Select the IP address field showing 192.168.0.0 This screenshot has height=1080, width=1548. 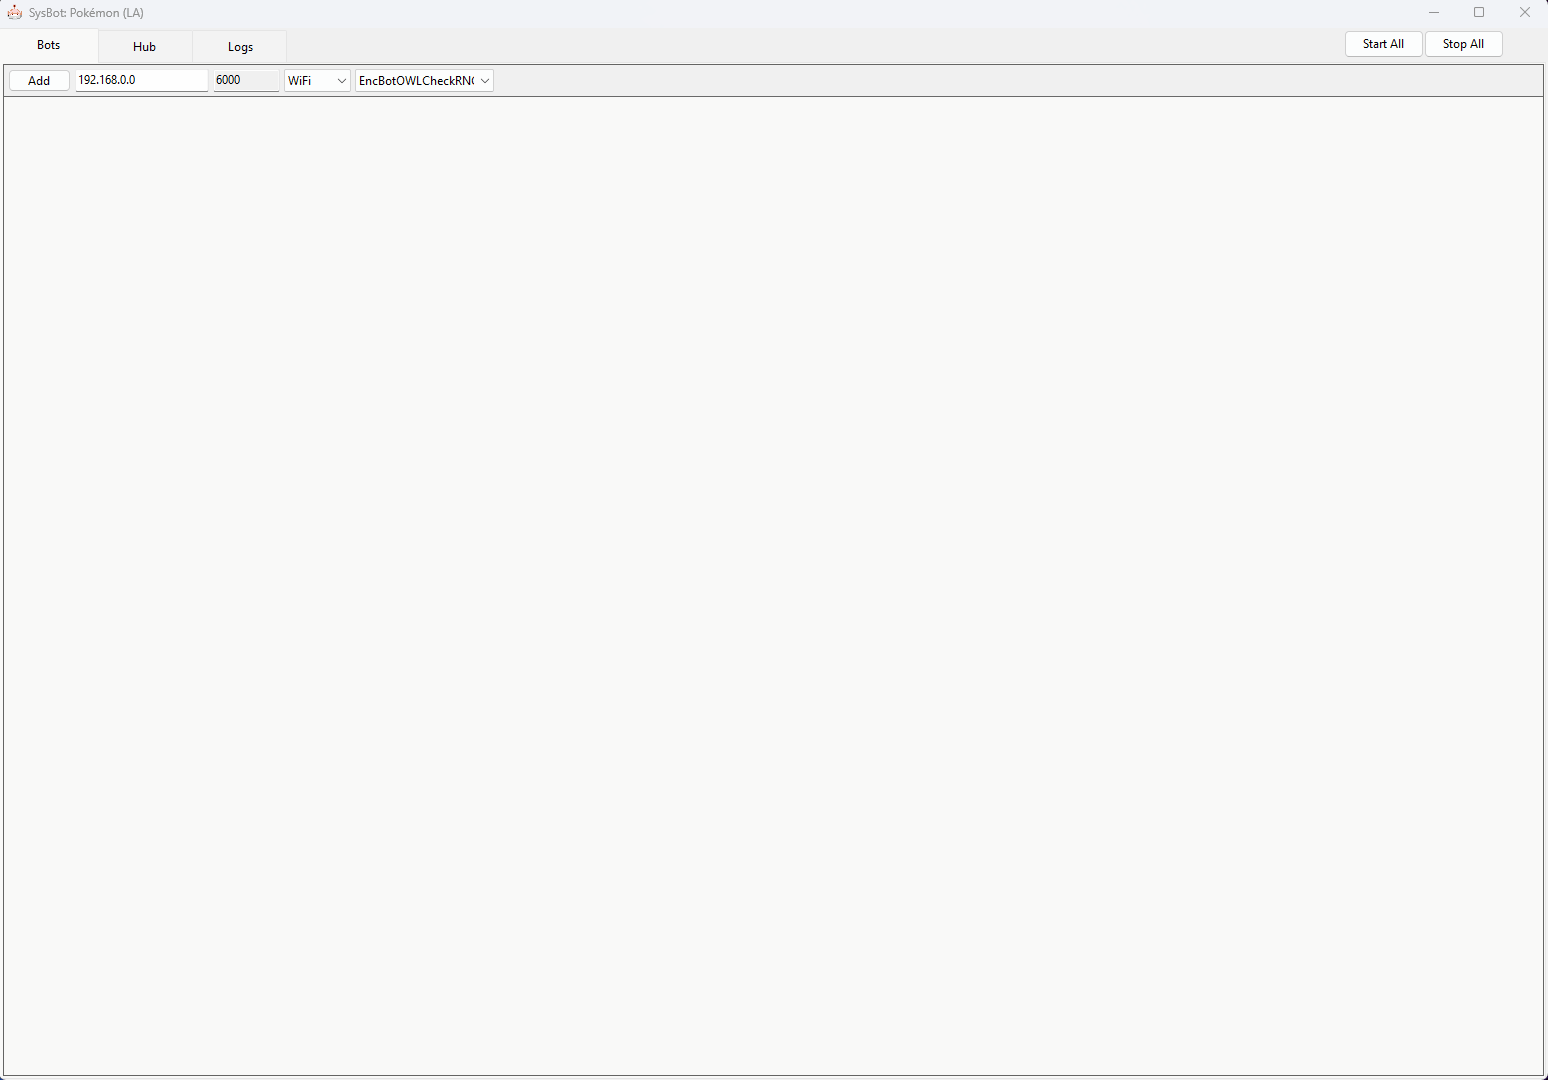(140, 79)
